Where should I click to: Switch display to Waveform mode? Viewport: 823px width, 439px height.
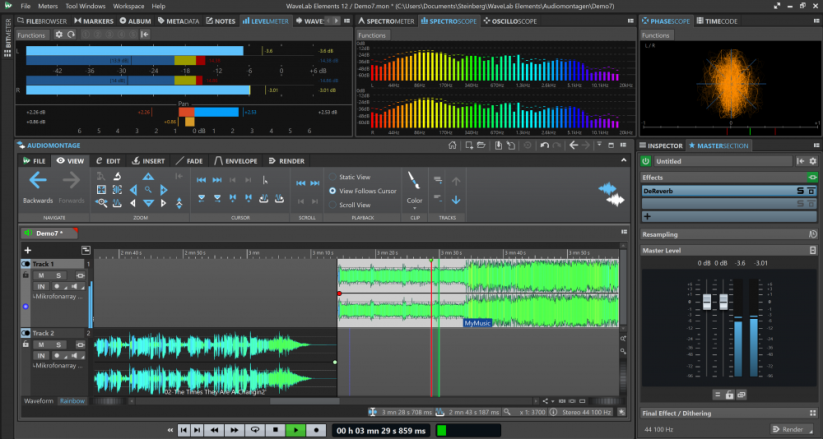click(38, 401)
